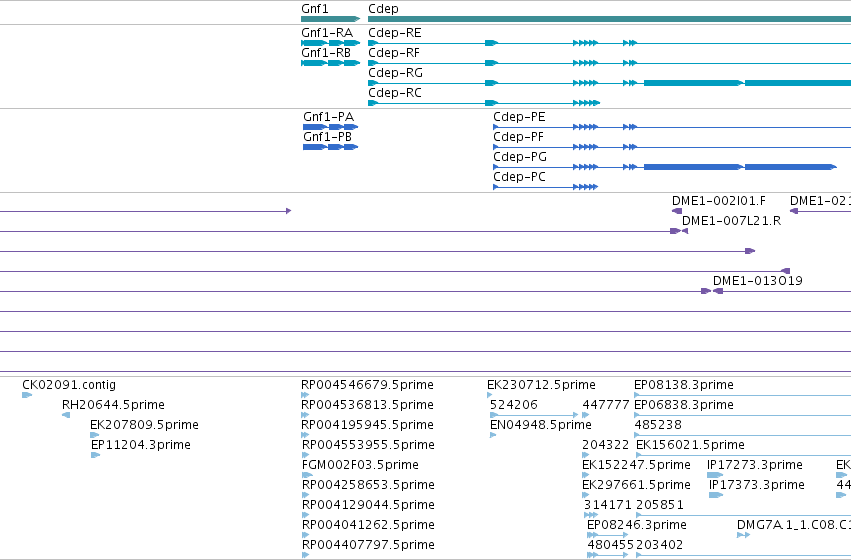The height and width of the screenshot is (560, 851).
Task: Click the Gnf1-PB protein feature
Action: (x=331, y=147)
